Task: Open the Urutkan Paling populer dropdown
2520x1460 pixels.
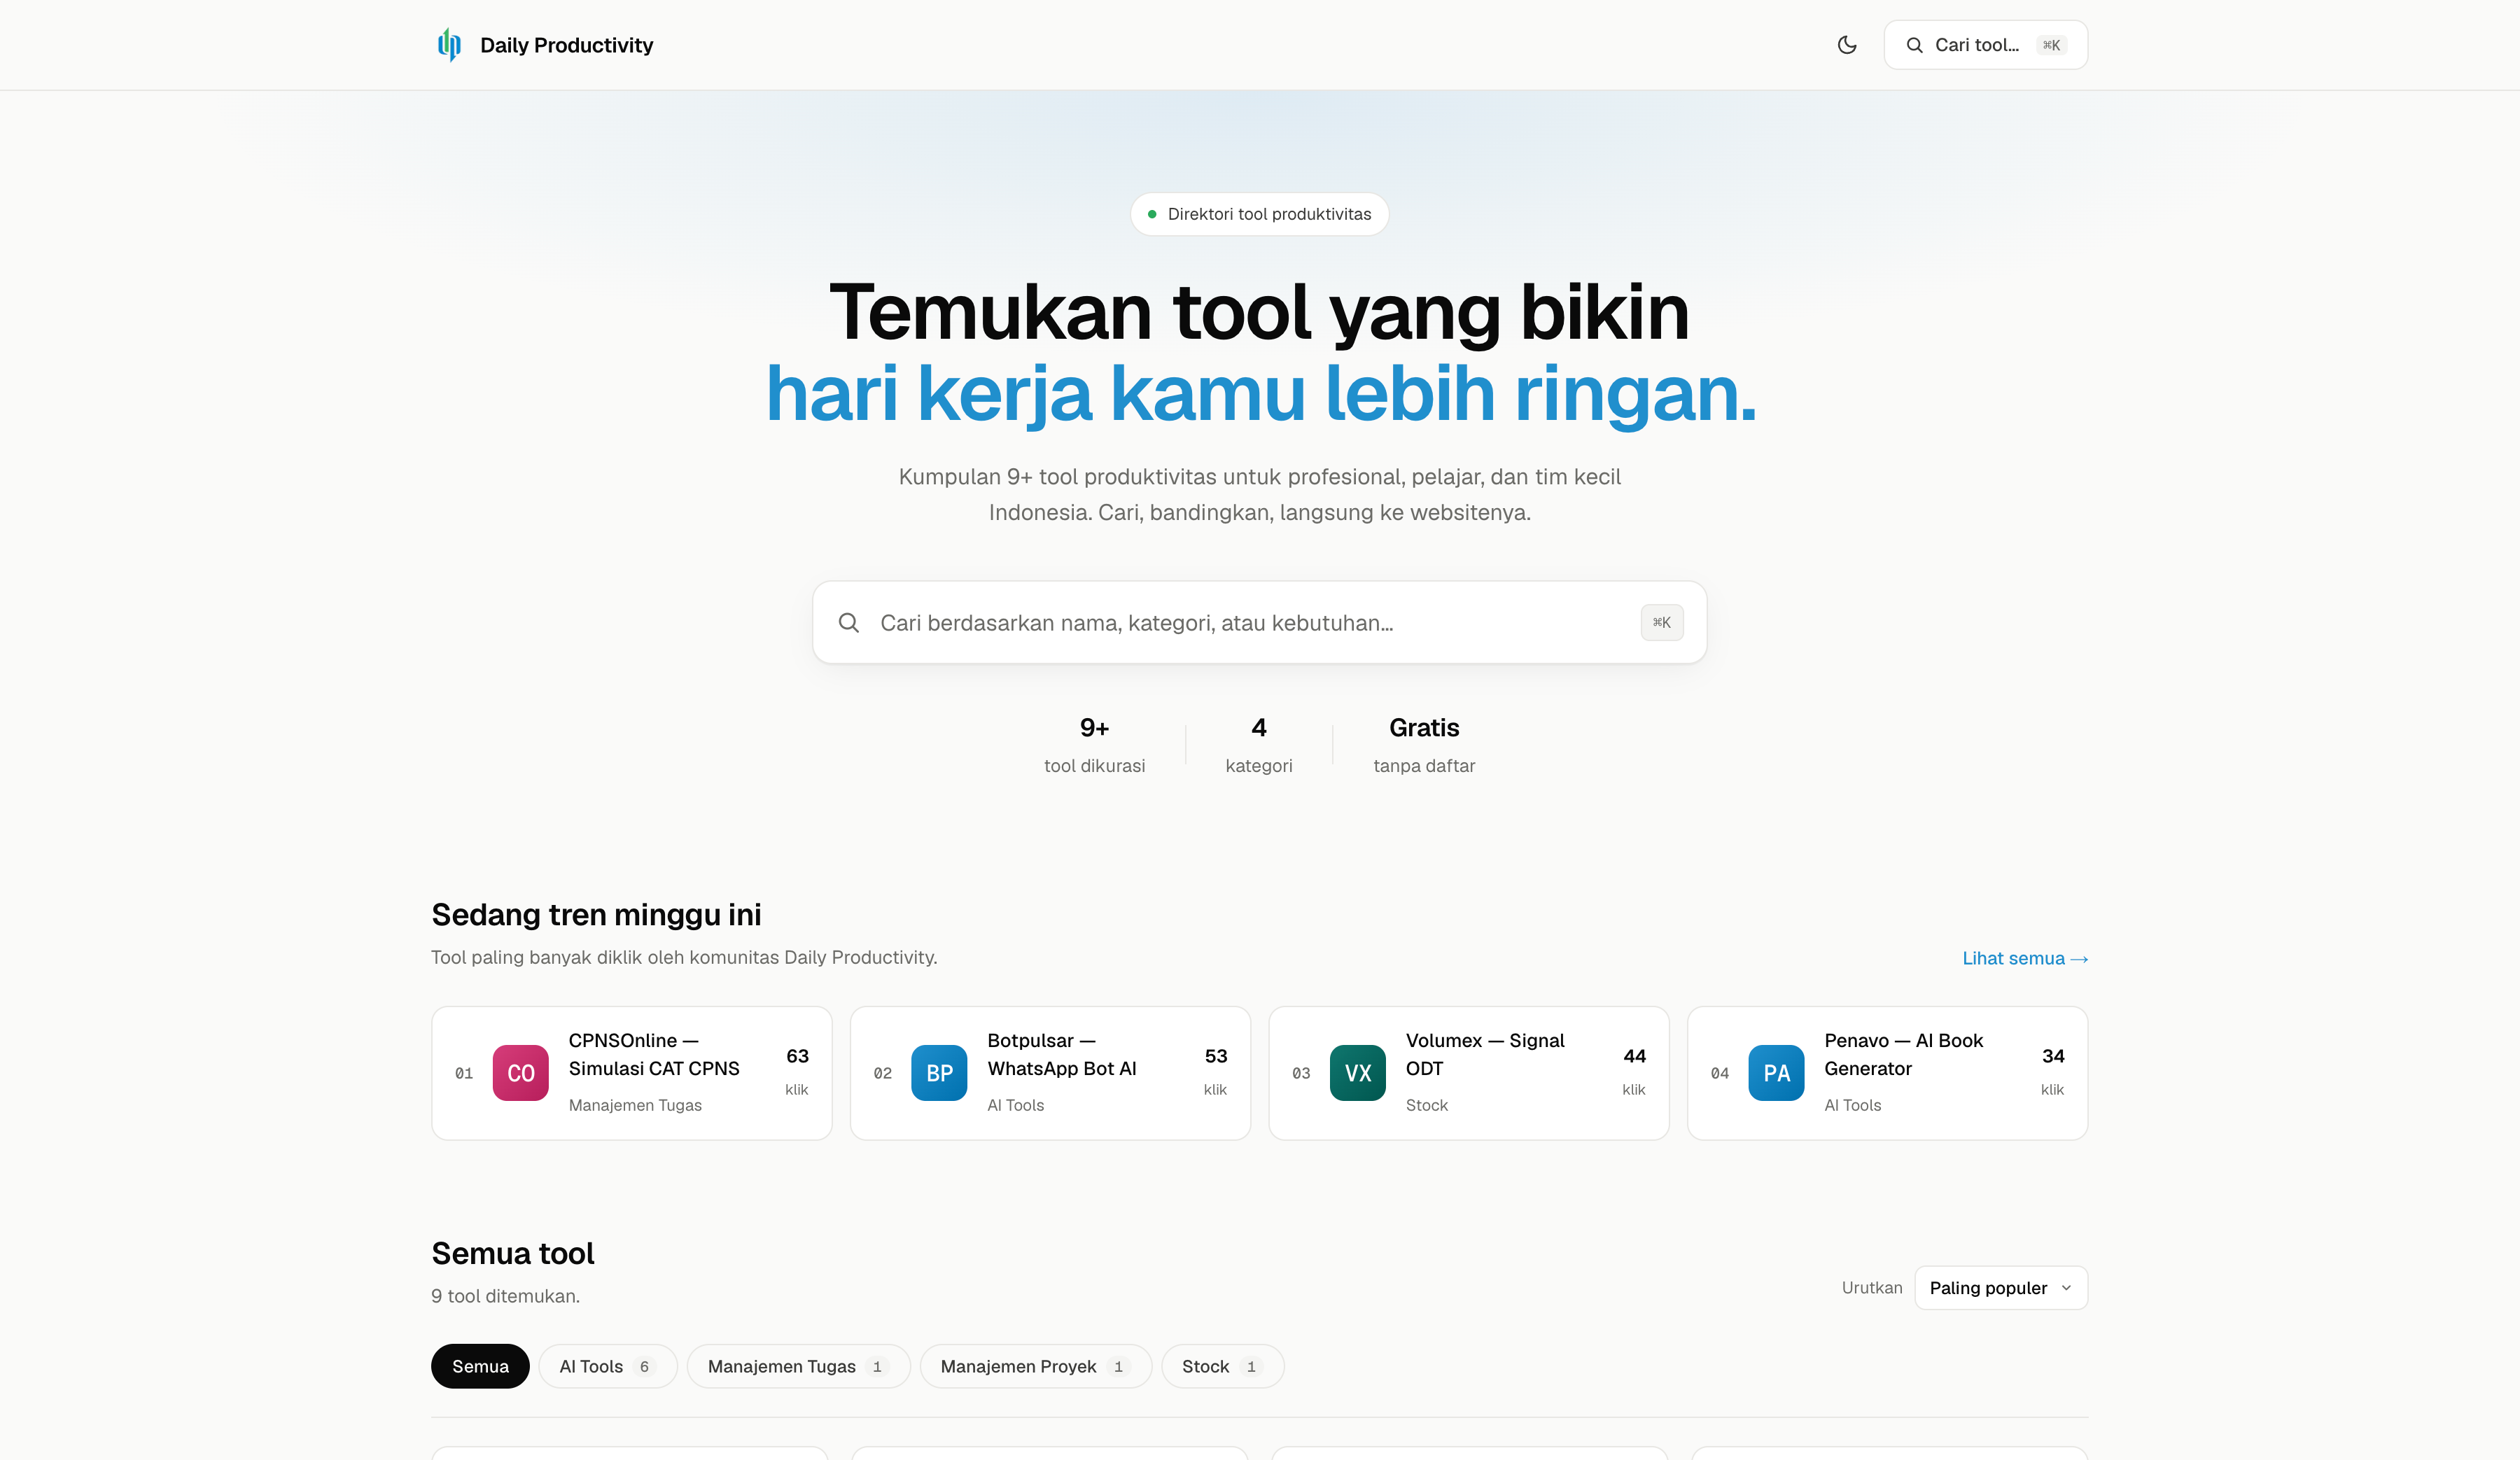Action: coord(2000,1288)
